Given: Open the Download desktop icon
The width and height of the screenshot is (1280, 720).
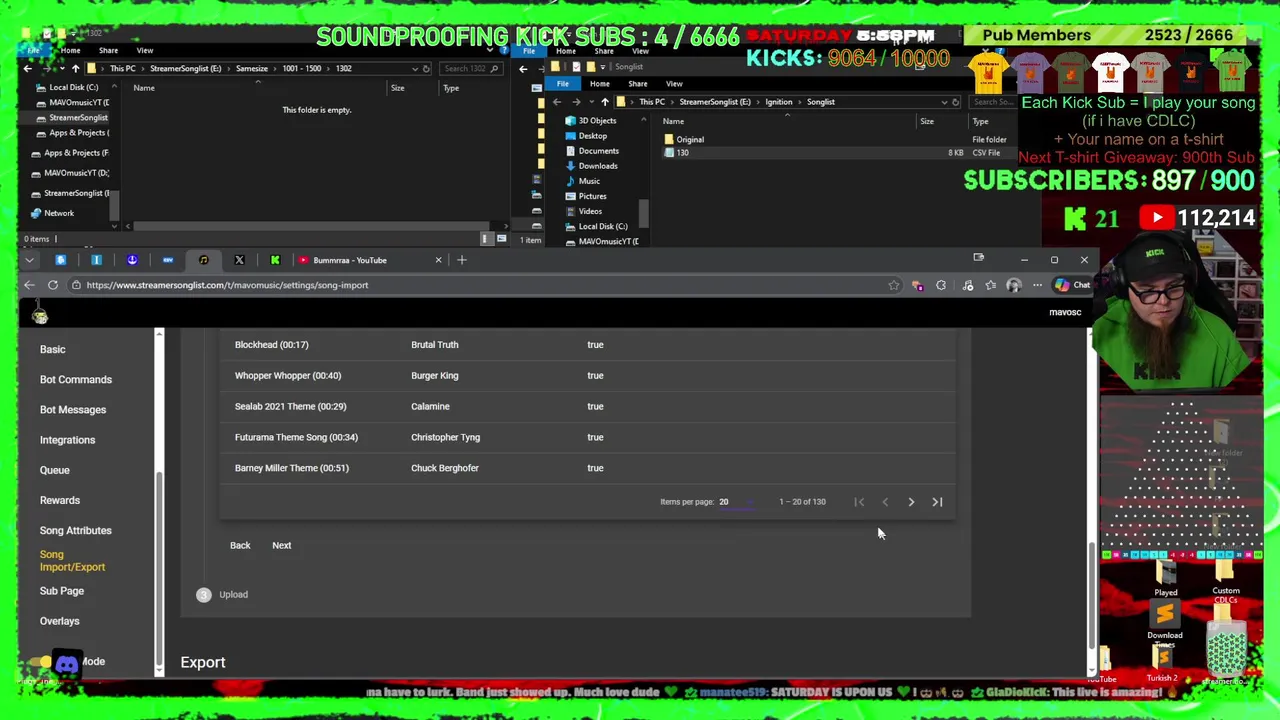Looking at the screenshot, I should [x=1165, y=622].
